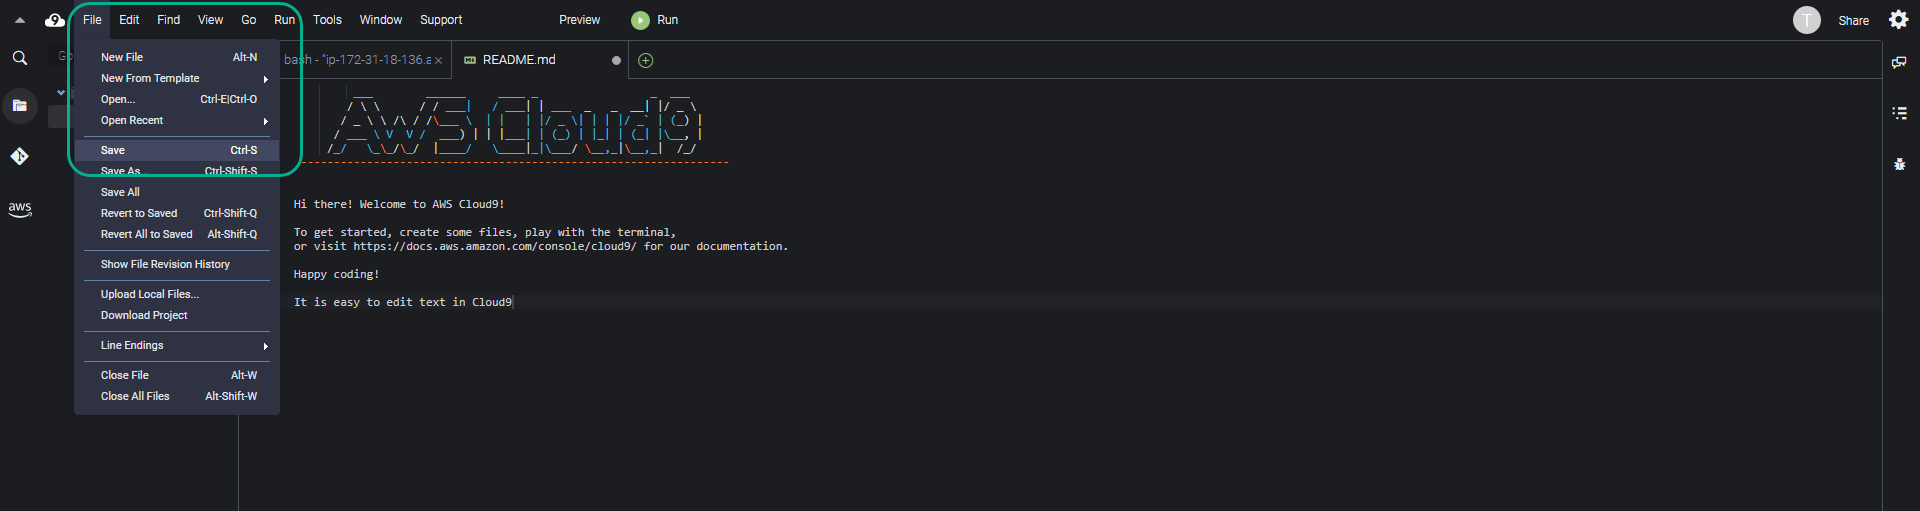The width and height of the screenshot is (1920, 511).
Task: Click the Cloud9 cloud logo icon
Action: tap(54, 20)
